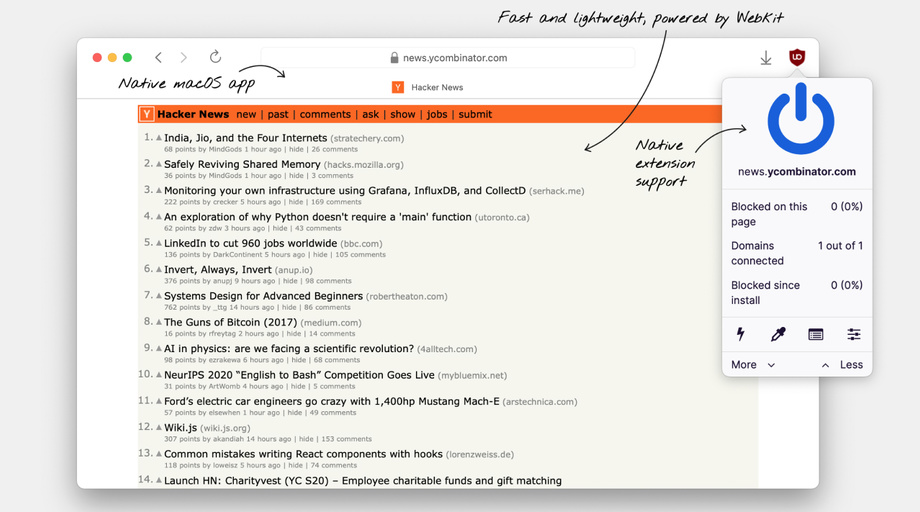Open the 'comments' link in header
Viewport: 920px width, 512px height.
pyautogui.click(x=325, y=114)
